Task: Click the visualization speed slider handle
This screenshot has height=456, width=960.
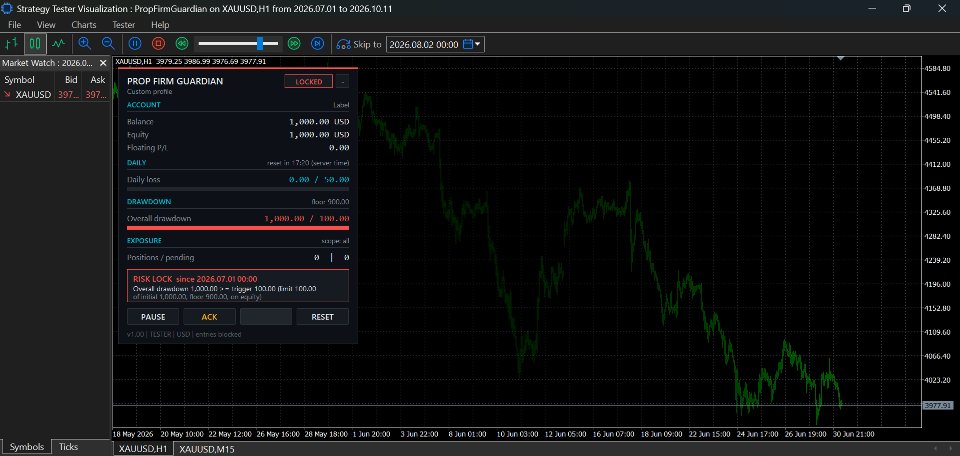Action: 260,43
